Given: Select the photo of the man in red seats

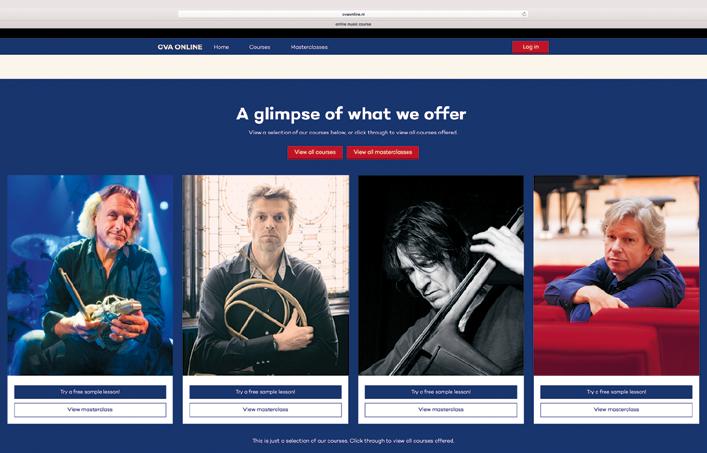Looking at the screenshot, I should click(x=616, y=275).
